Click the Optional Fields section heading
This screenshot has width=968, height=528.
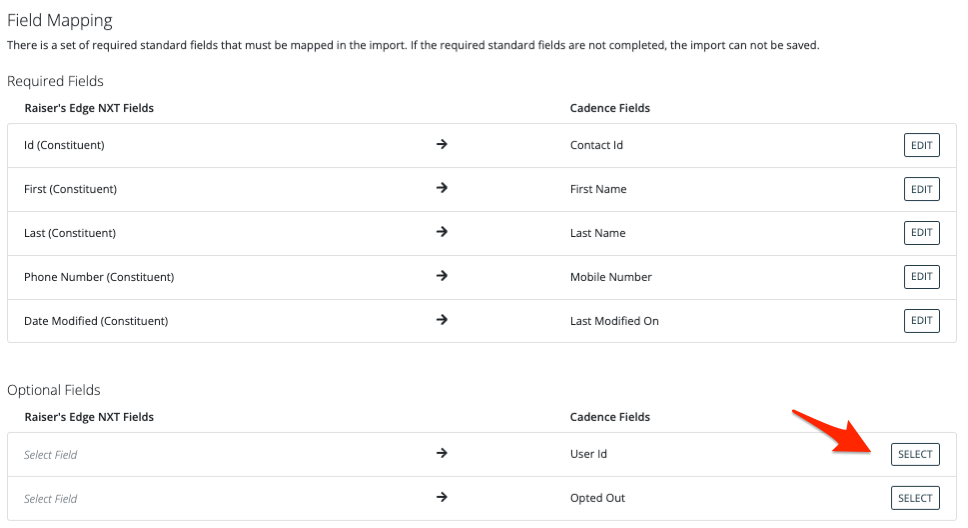pos(54,390)
